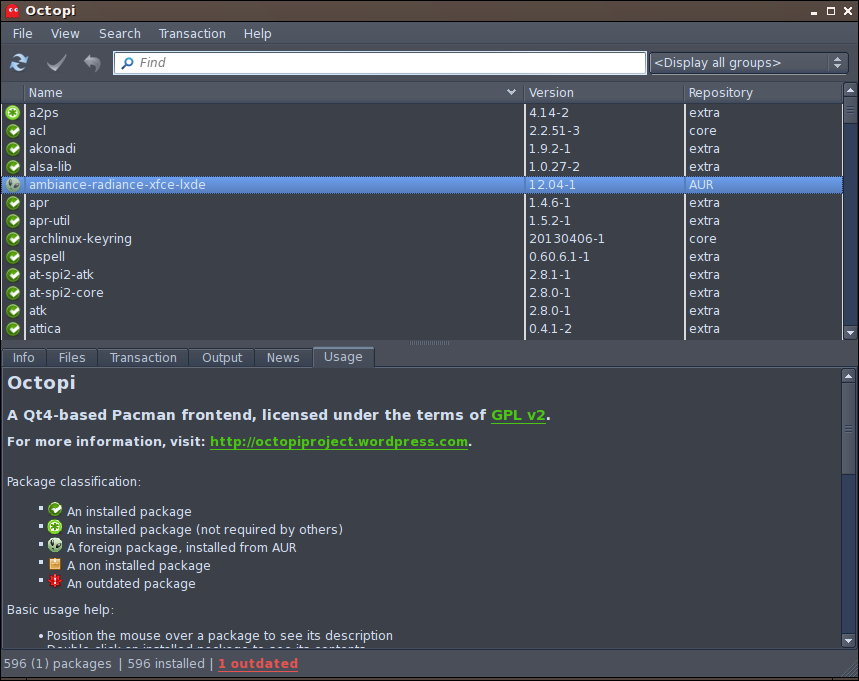Open the Display all groups dropdown

[748, 63]
